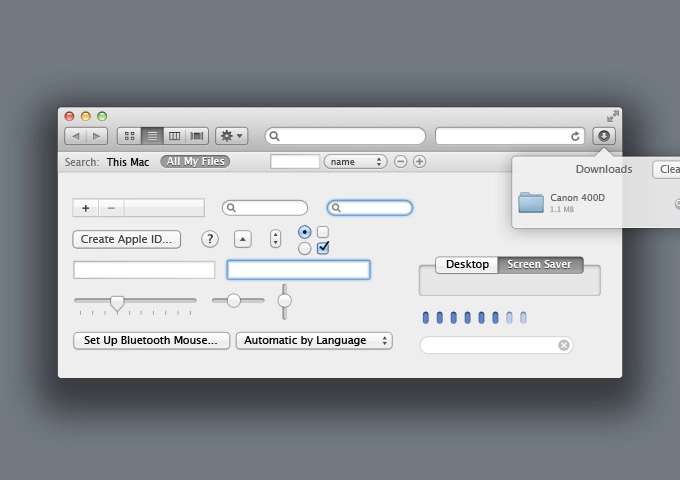Click the back navigation arrow
The width and height of the screenshot is (680, 480).
(x=76, y=136)
